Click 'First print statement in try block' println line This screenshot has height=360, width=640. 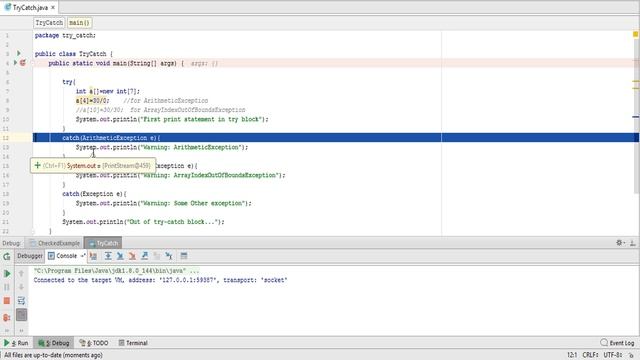point(172,119)
